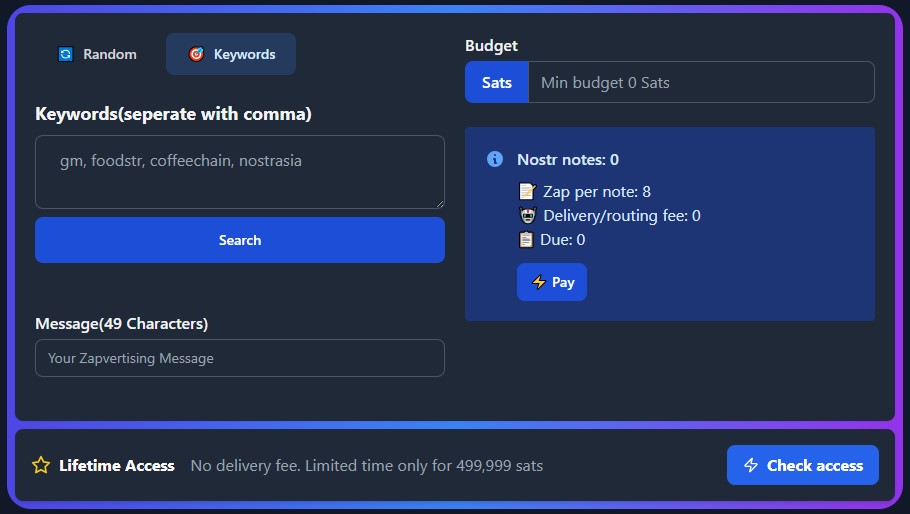Click the star icon next to Lifetime Access
This screenshot has width=910, height=514.
[41, 465]
